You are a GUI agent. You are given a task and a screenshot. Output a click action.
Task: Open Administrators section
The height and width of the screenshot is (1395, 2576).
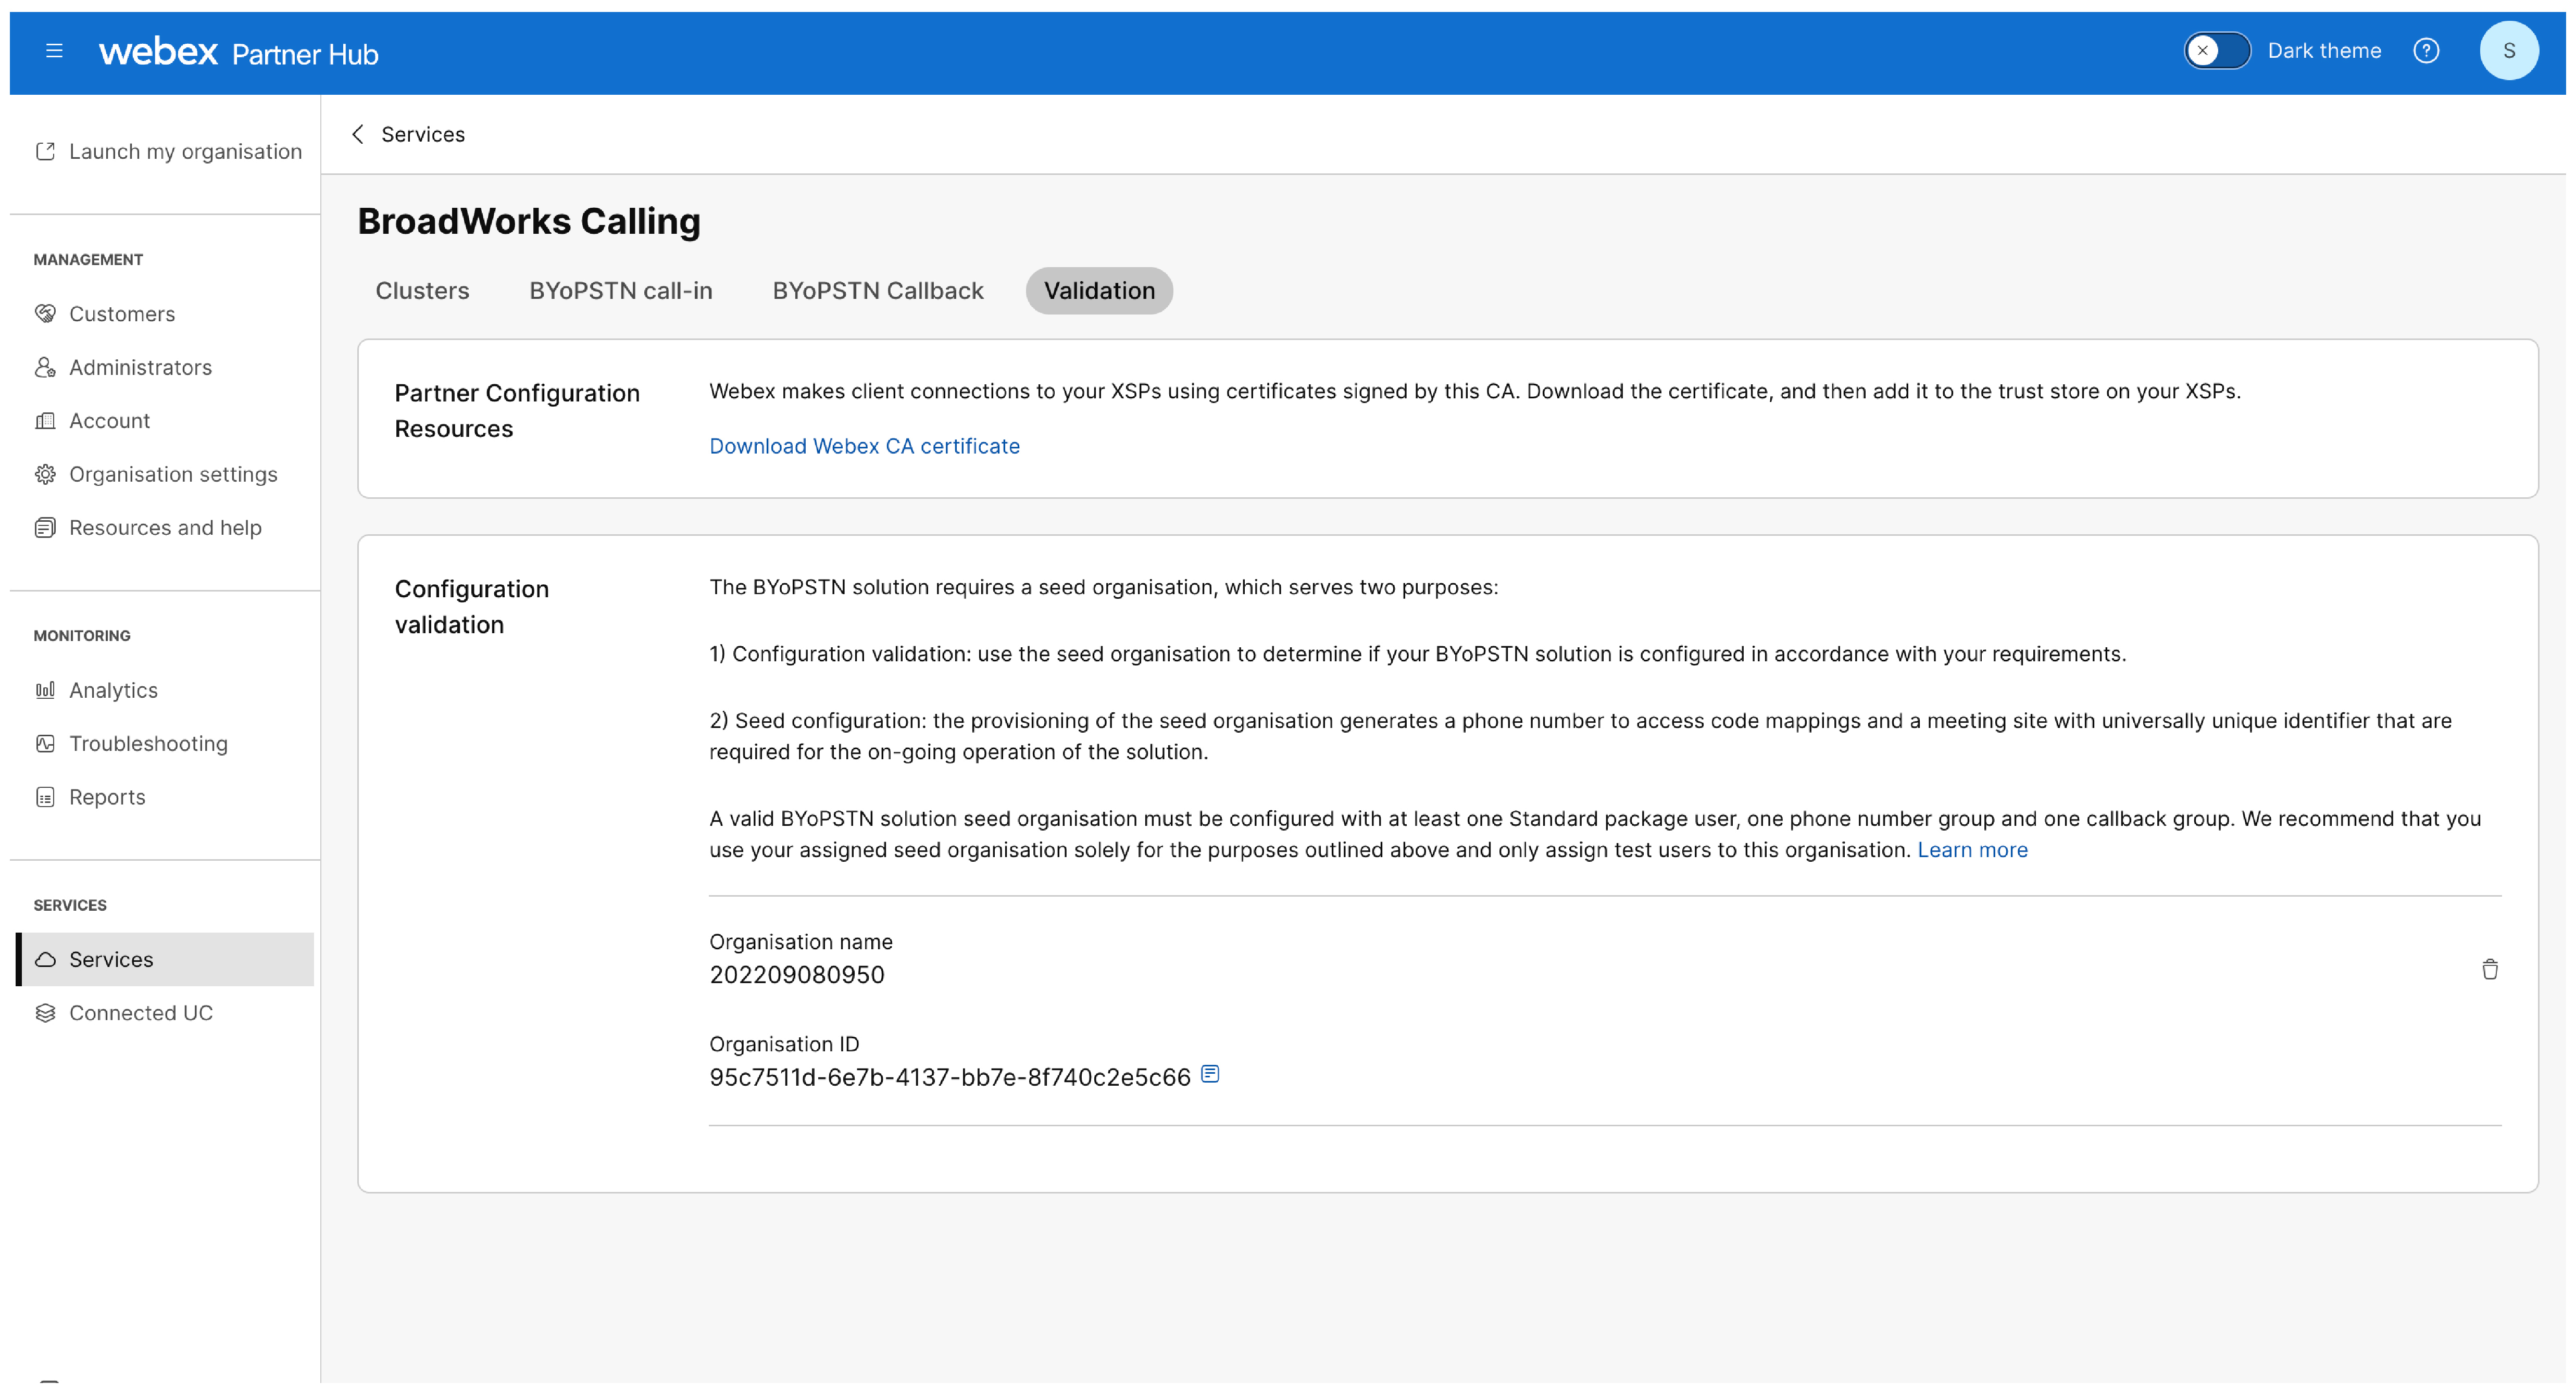141,367
